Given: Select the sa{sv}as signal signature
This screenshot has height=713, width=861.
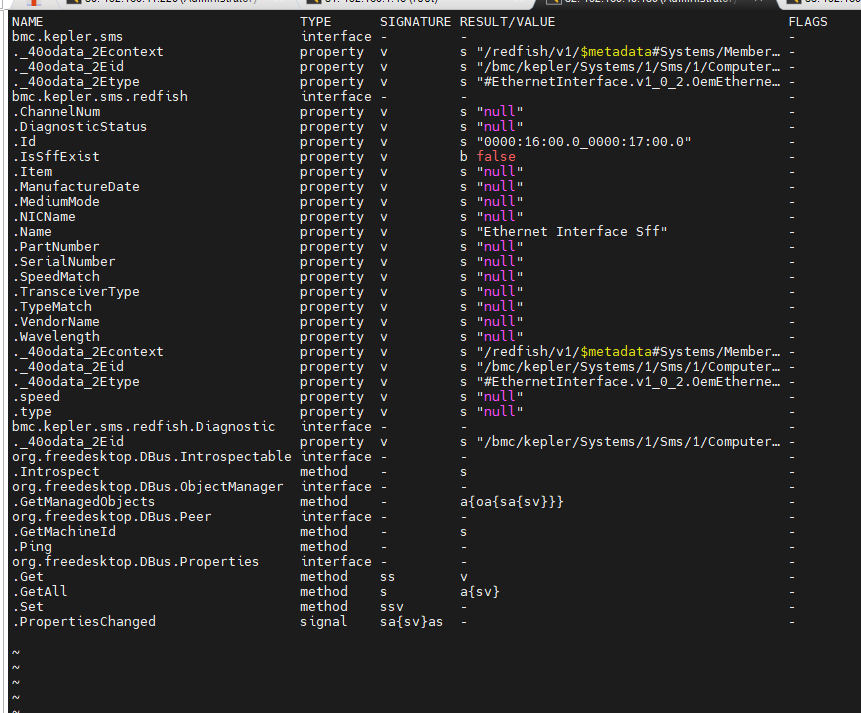Looking at the screenshot, I should (x=411, y=622).
